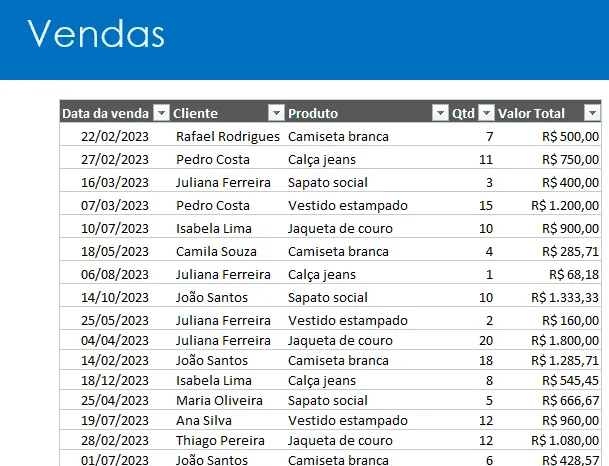Select the date cell 22/02/2023
Image resolution: width=609 pixels, height=466 pixels.
[115, 136]
